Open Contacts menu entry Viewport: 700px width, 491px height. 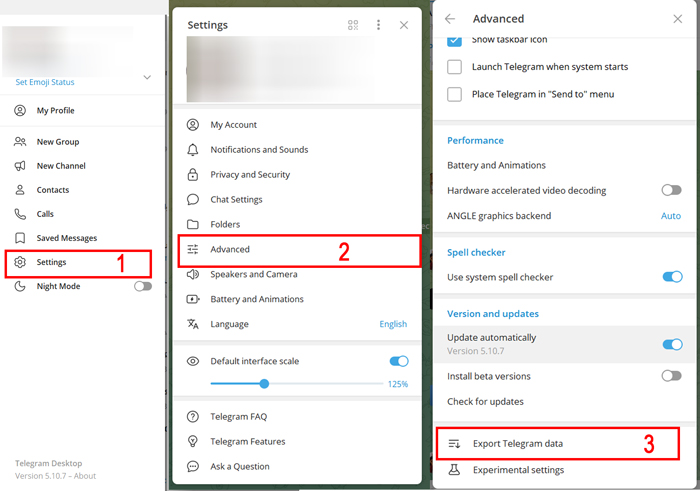point(83,190)
